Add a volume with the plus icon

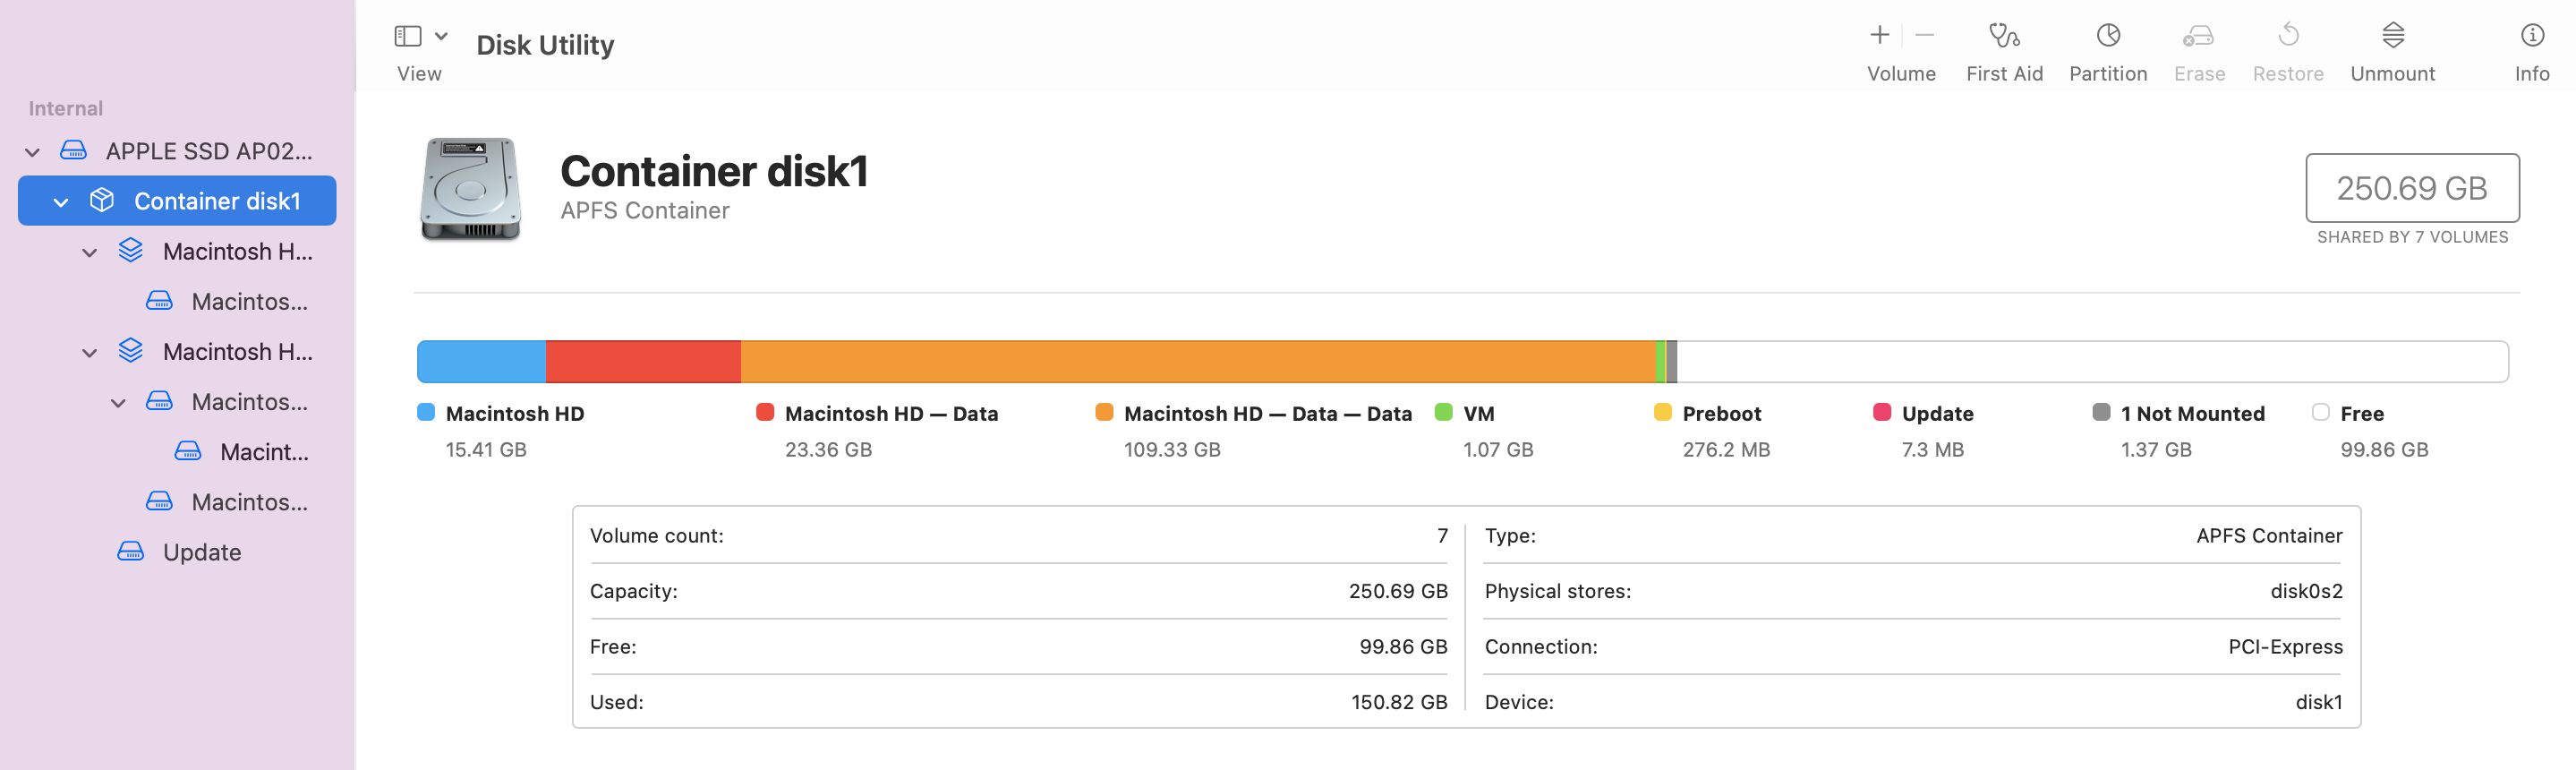(1879, 36)
